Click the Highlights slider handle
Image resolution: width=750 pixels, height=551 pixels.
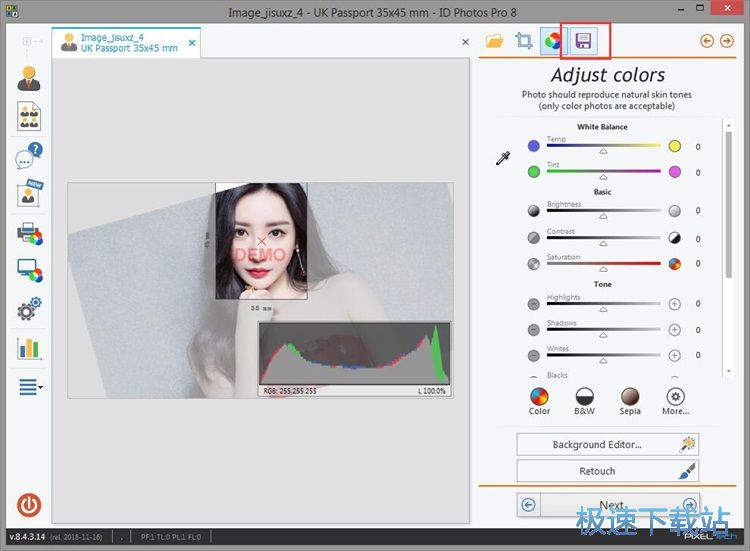tap(604, 309)
